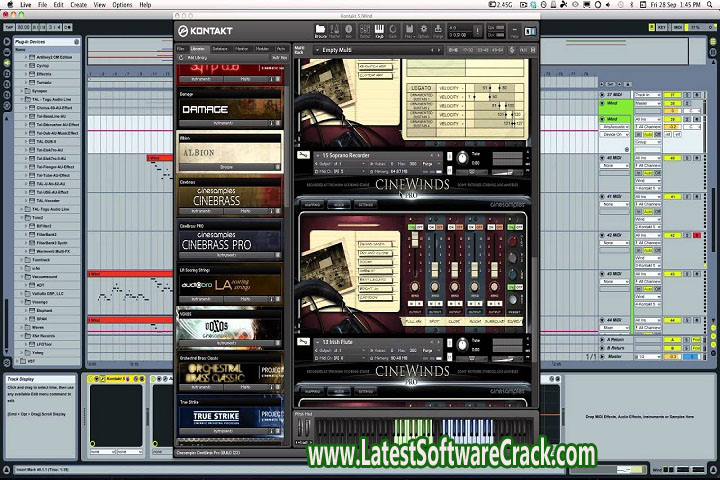
Task: Select Cyclop in Plug-In Devices list
Action: coord(43,66)
